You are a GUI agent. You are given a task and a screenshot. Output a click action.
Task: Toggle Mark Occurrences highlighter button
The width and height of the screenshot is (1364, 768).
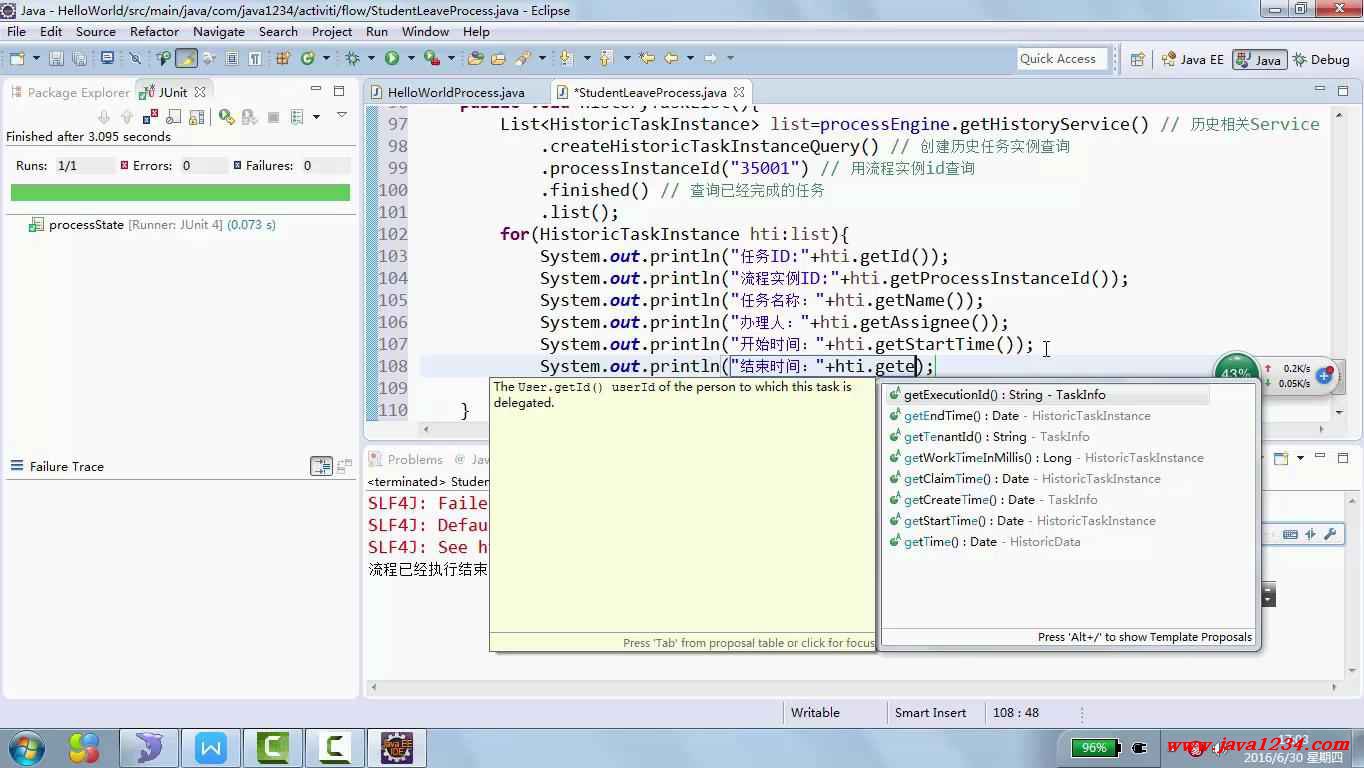coord(186,58)
